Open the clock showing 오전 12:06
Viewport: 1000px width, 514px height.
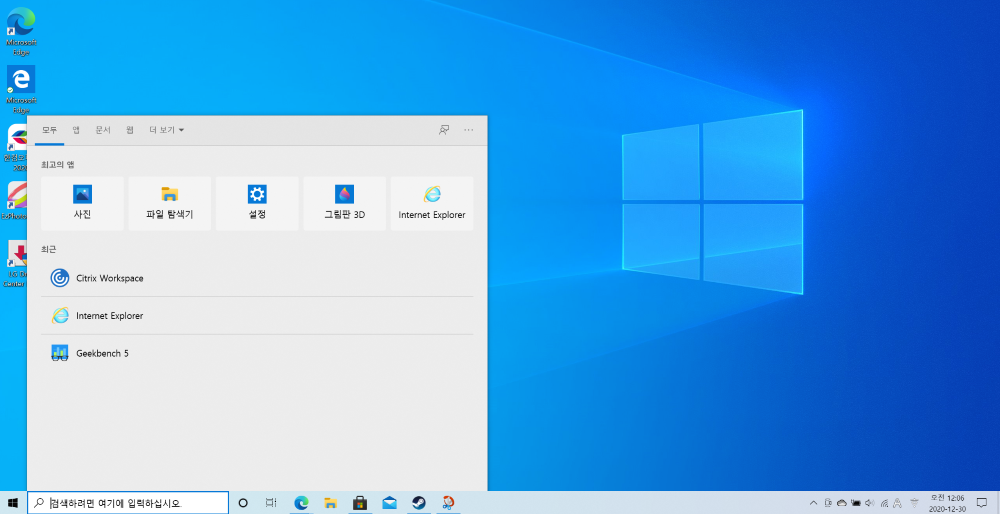pyautogui.click(x=947, y=503)
